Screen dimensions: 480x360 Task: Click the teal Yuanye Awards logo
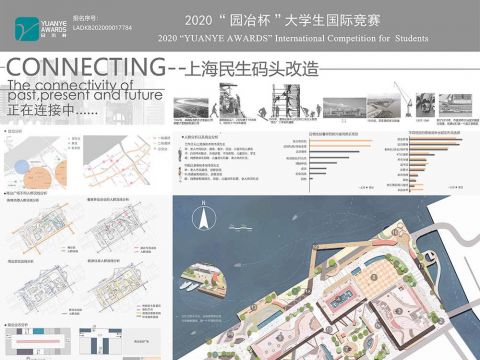tap(27, 29)
